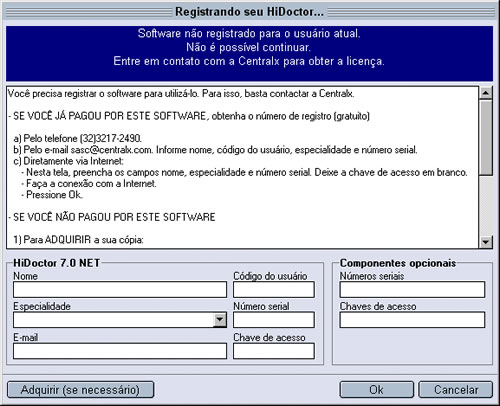Click the instructions scrollbar thumb
The image size is (500, 406).
[x=486, y=137]
